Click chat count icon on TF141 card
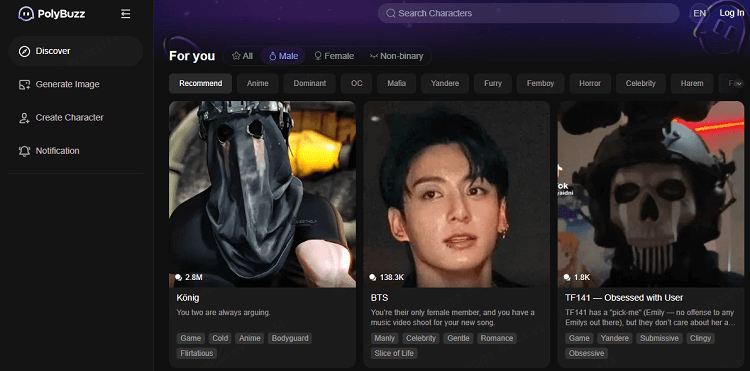The height and width of the screenshot is (371, 750). 567,277
